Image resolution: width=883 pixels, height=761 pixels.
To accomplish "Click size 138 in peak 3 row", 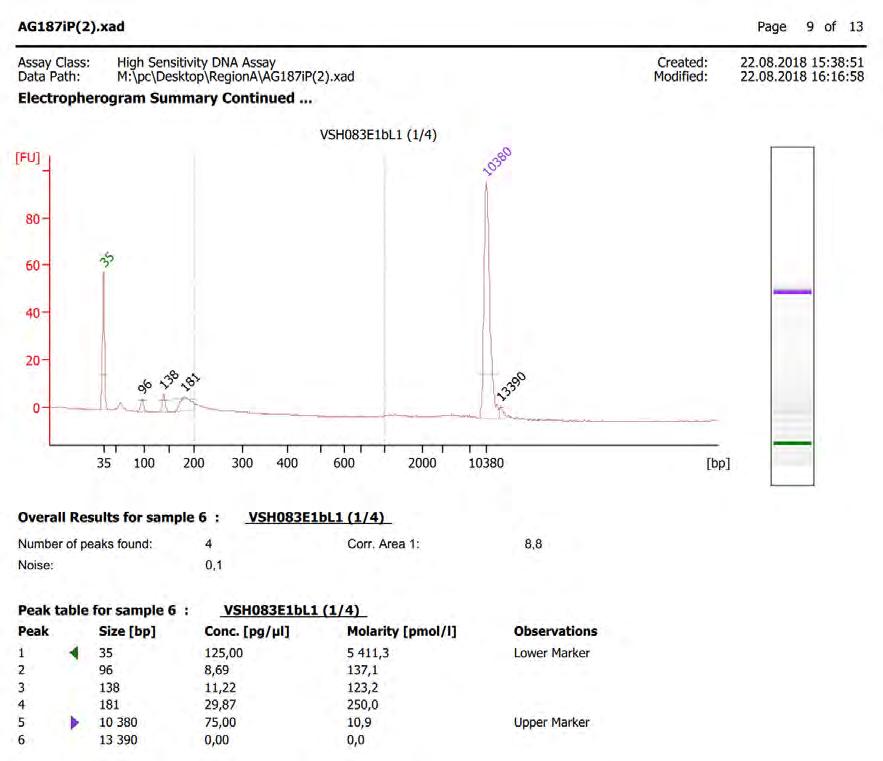I will pyautogui.click(x=109, y=688).
